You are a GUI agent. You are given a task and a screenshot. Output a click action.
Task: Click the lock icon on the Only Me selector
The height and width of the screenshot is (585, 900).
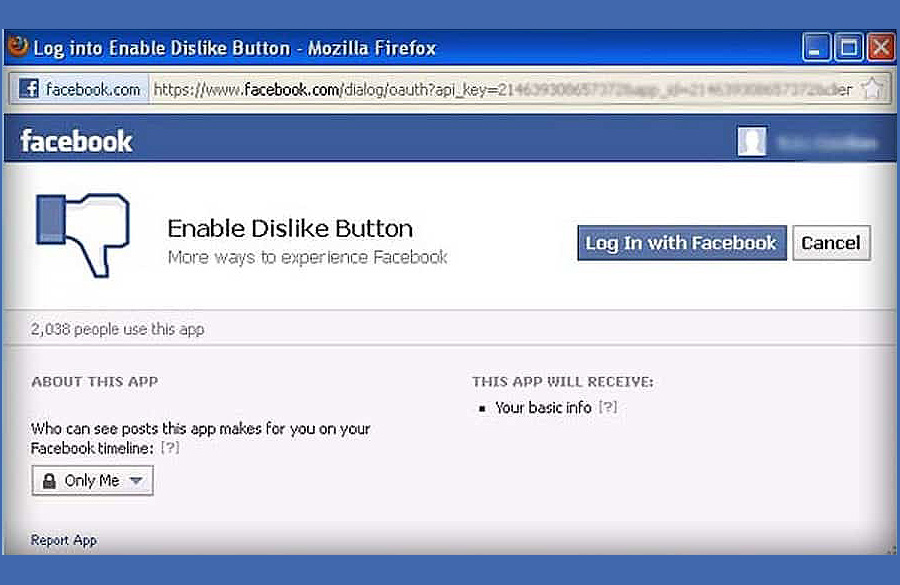point(49,480)
